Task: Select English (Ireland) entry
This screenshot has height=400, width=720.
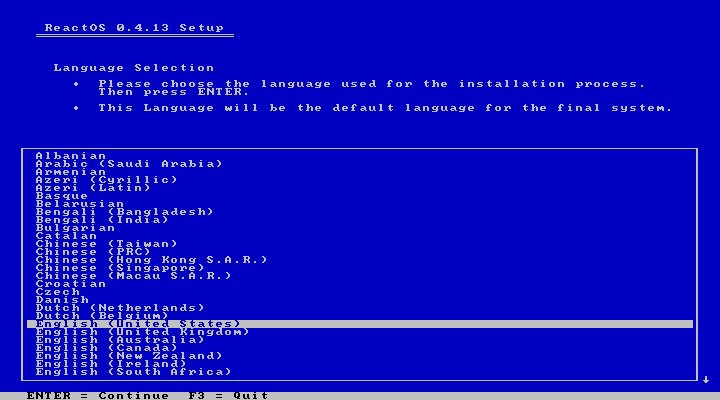Action: (x=111, y=364)
